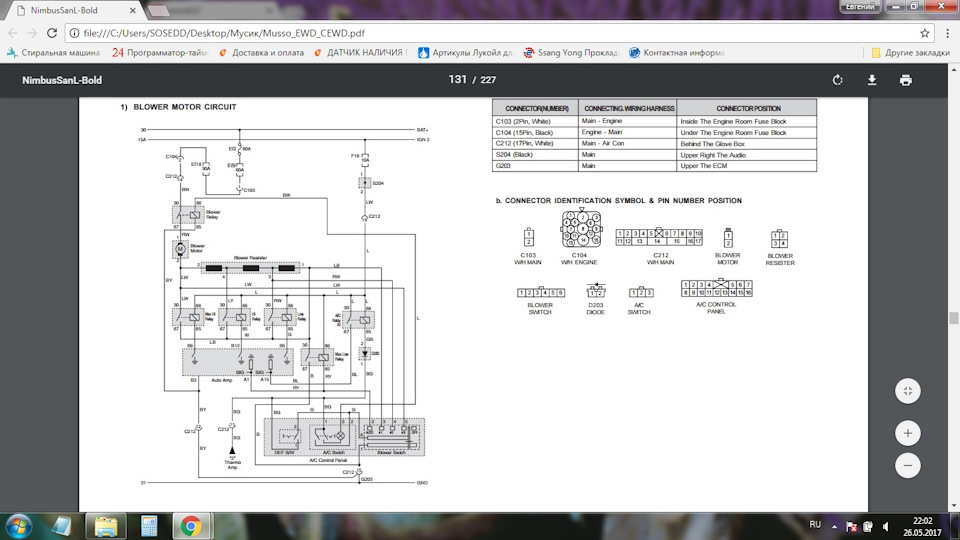
Task: Click Upper The ECM cell
Action: [x=746, y=166]
